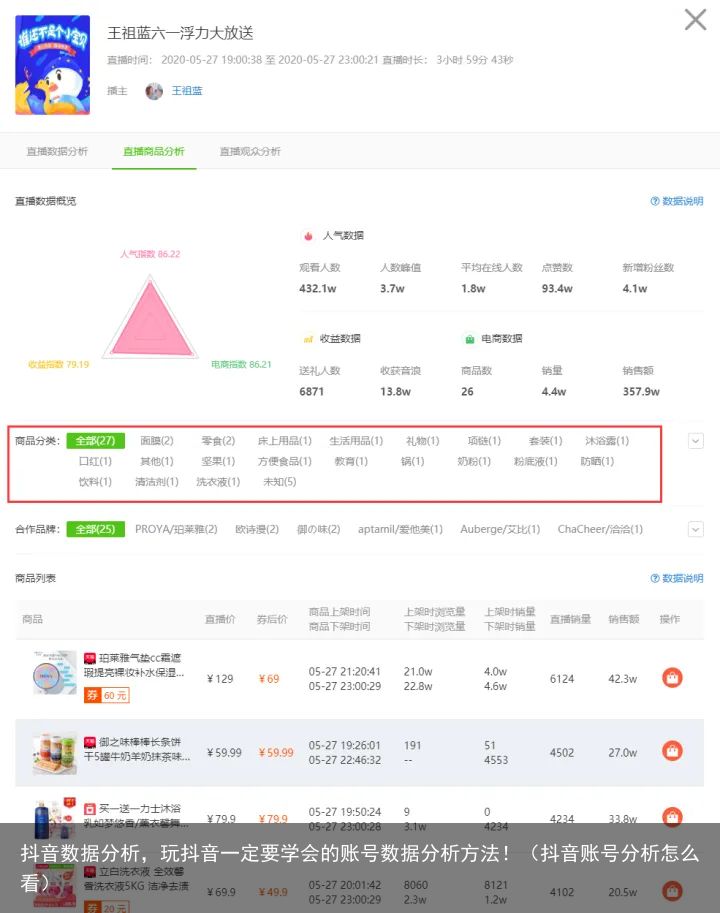Screen dimensions: 720x913
Task: Filter products by 床上用品(1)
Action: click(285, 441)
